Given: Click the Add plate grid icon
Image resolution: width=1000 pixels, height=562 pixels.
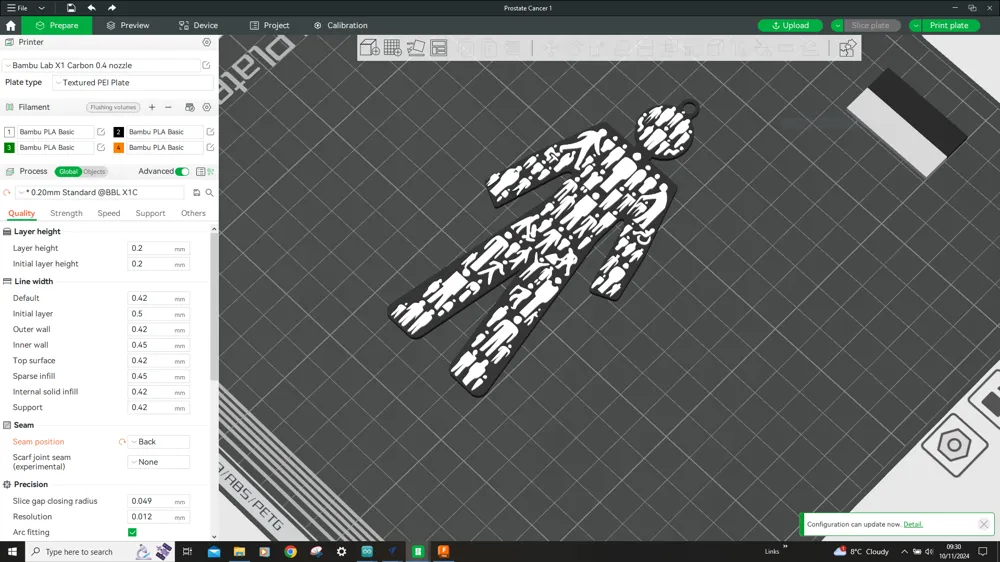Looking at the screenshot, I should point(393,48).
